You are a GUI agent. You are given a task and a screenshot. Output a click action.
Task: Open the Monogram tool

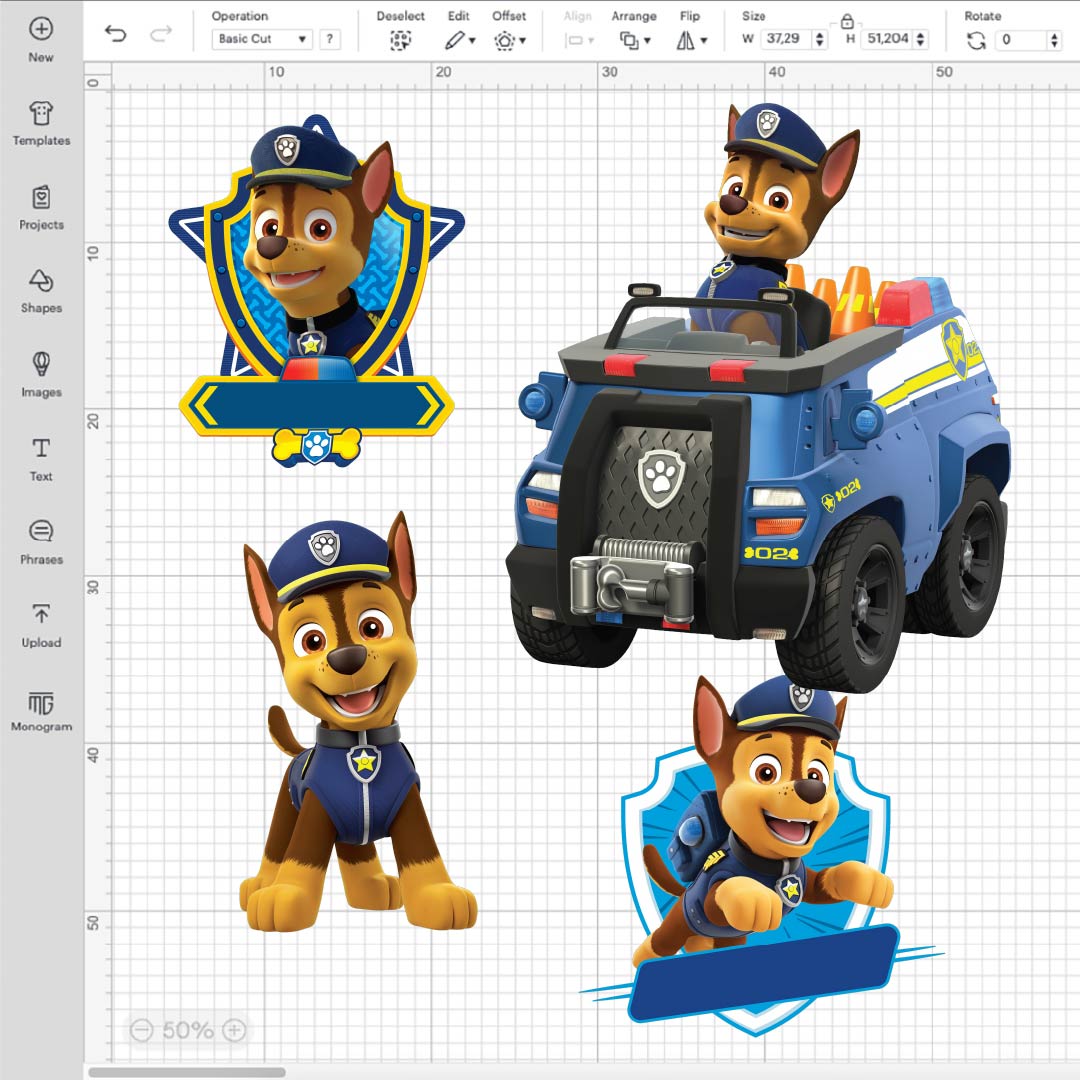point(41,710)
